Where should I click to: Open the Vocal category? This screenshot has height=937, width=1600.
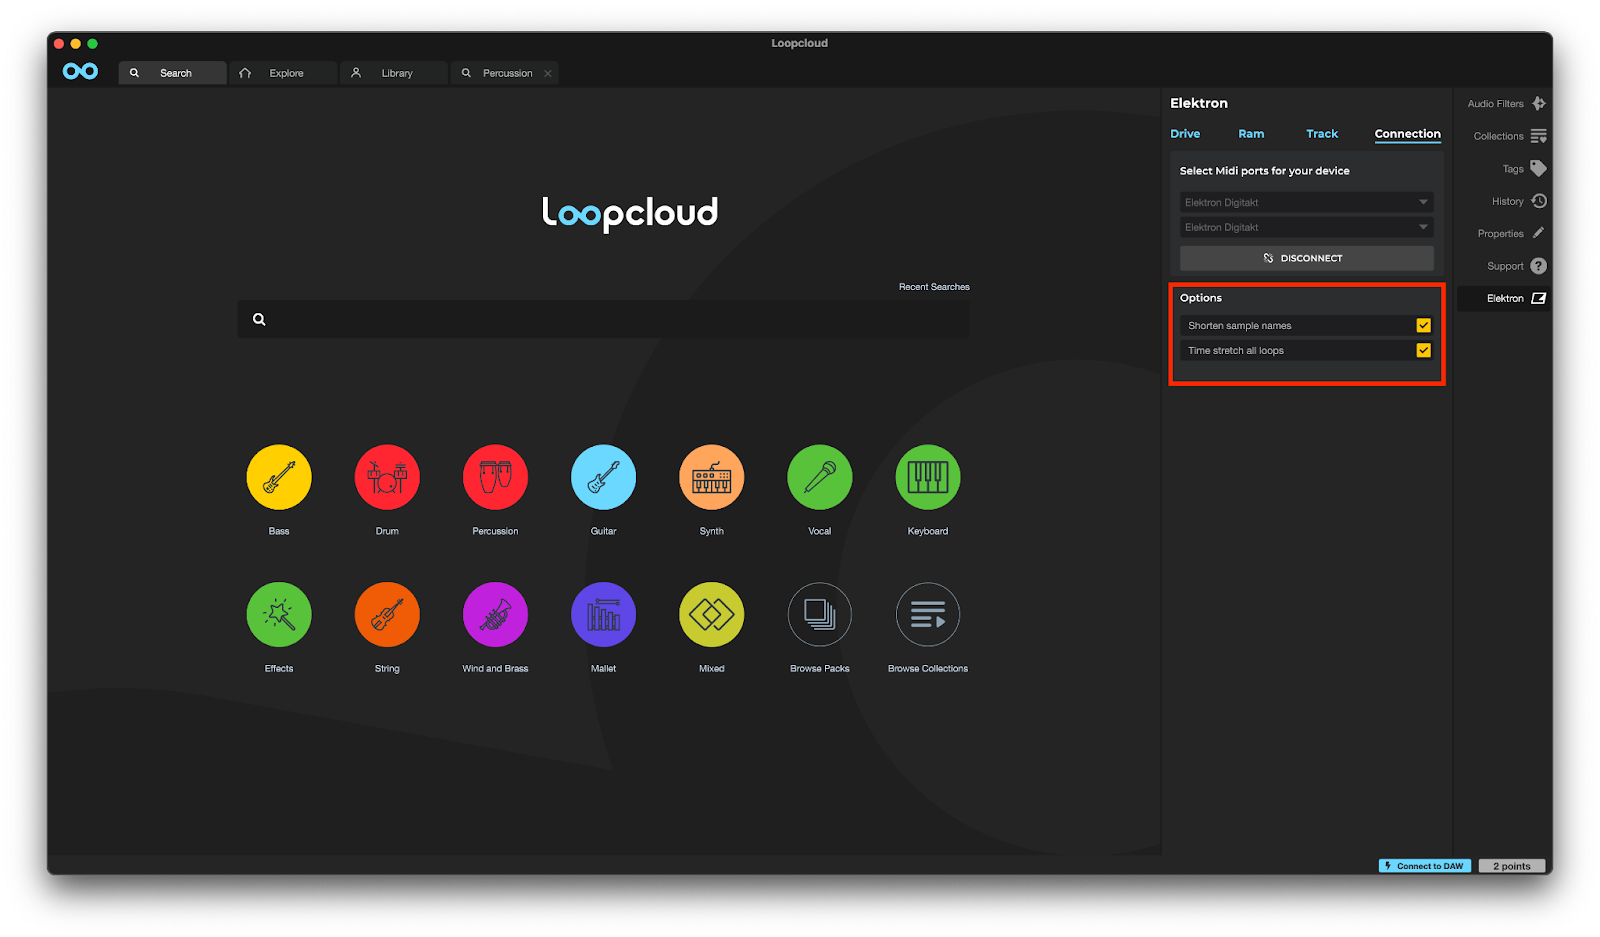(820, 477)
